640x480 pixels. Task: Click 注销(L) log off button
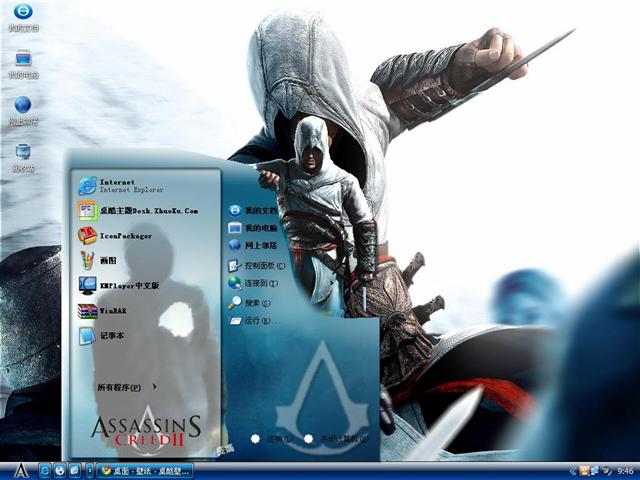tap(272, 439)
